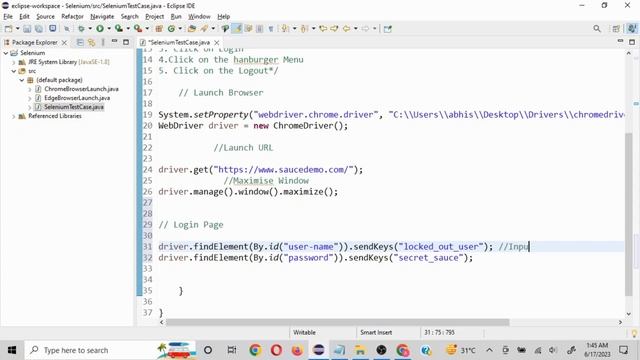
Task: Click the New Java Package icon
Action: point(159,29)
